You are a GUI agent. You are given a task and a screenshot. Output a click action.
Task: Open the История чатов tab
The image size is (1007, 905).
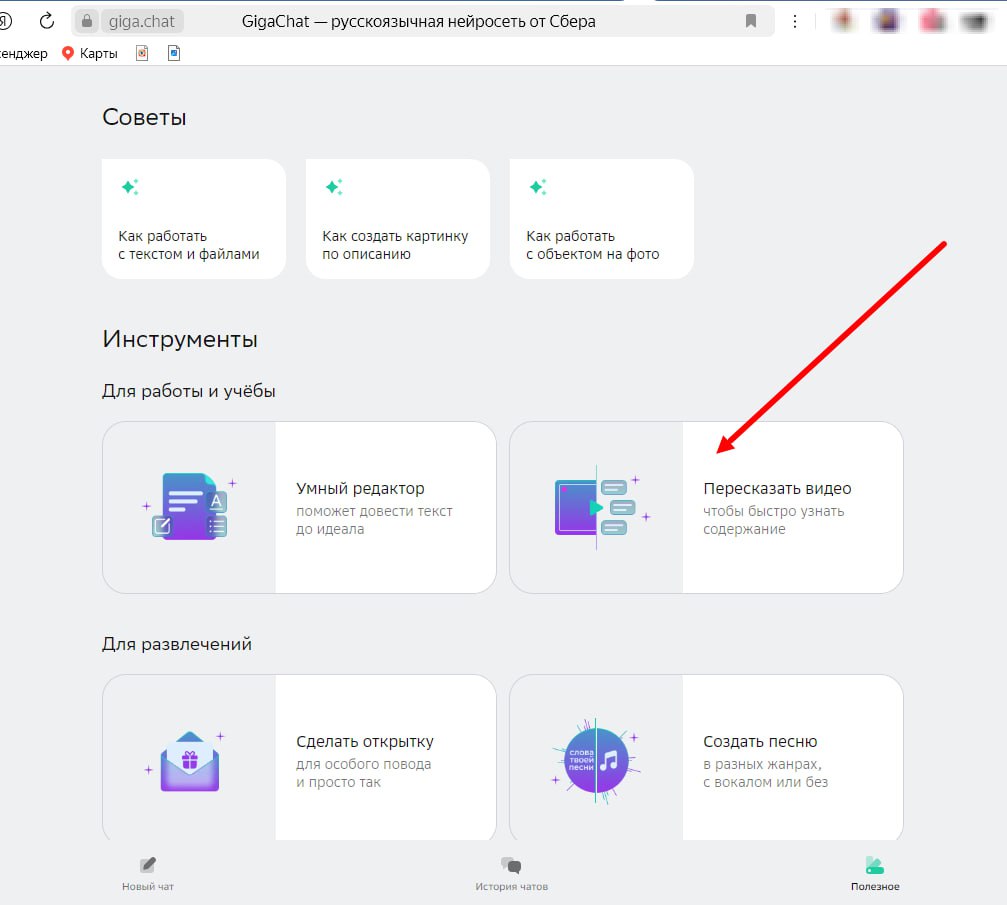pyautogui.click(x=511, y=874)
